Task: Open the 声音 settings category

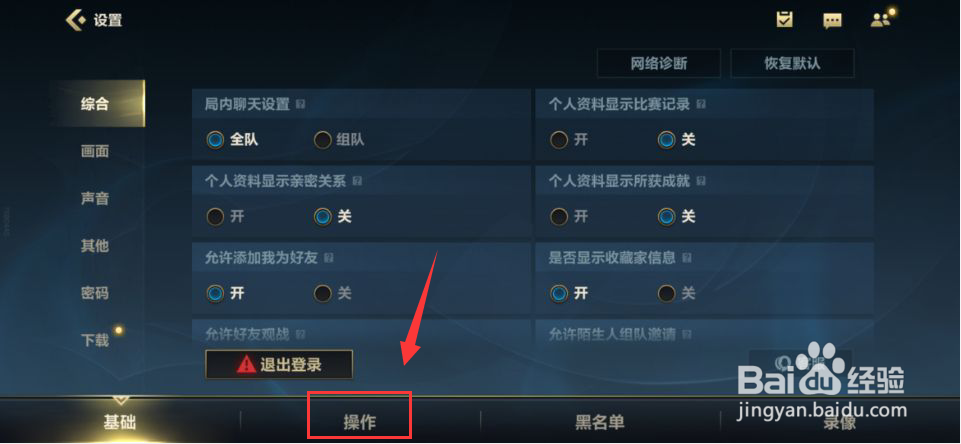Action: click(95, 198)
